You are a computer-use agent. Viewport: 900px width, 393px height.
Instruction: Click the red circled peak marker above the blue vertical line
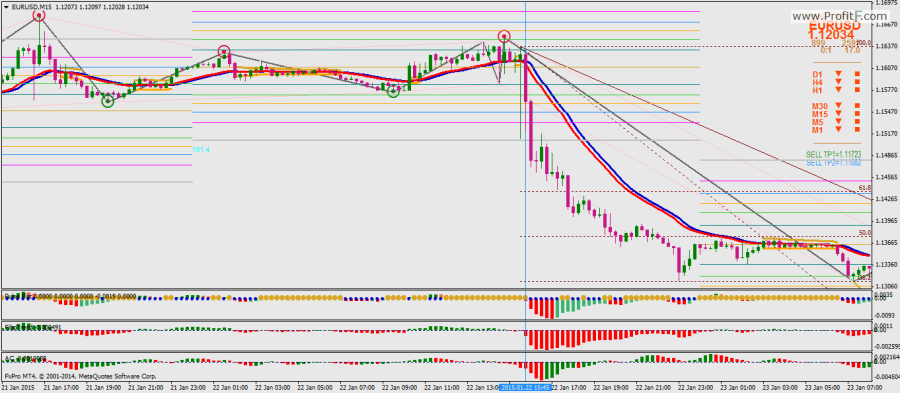coord(504,37)
